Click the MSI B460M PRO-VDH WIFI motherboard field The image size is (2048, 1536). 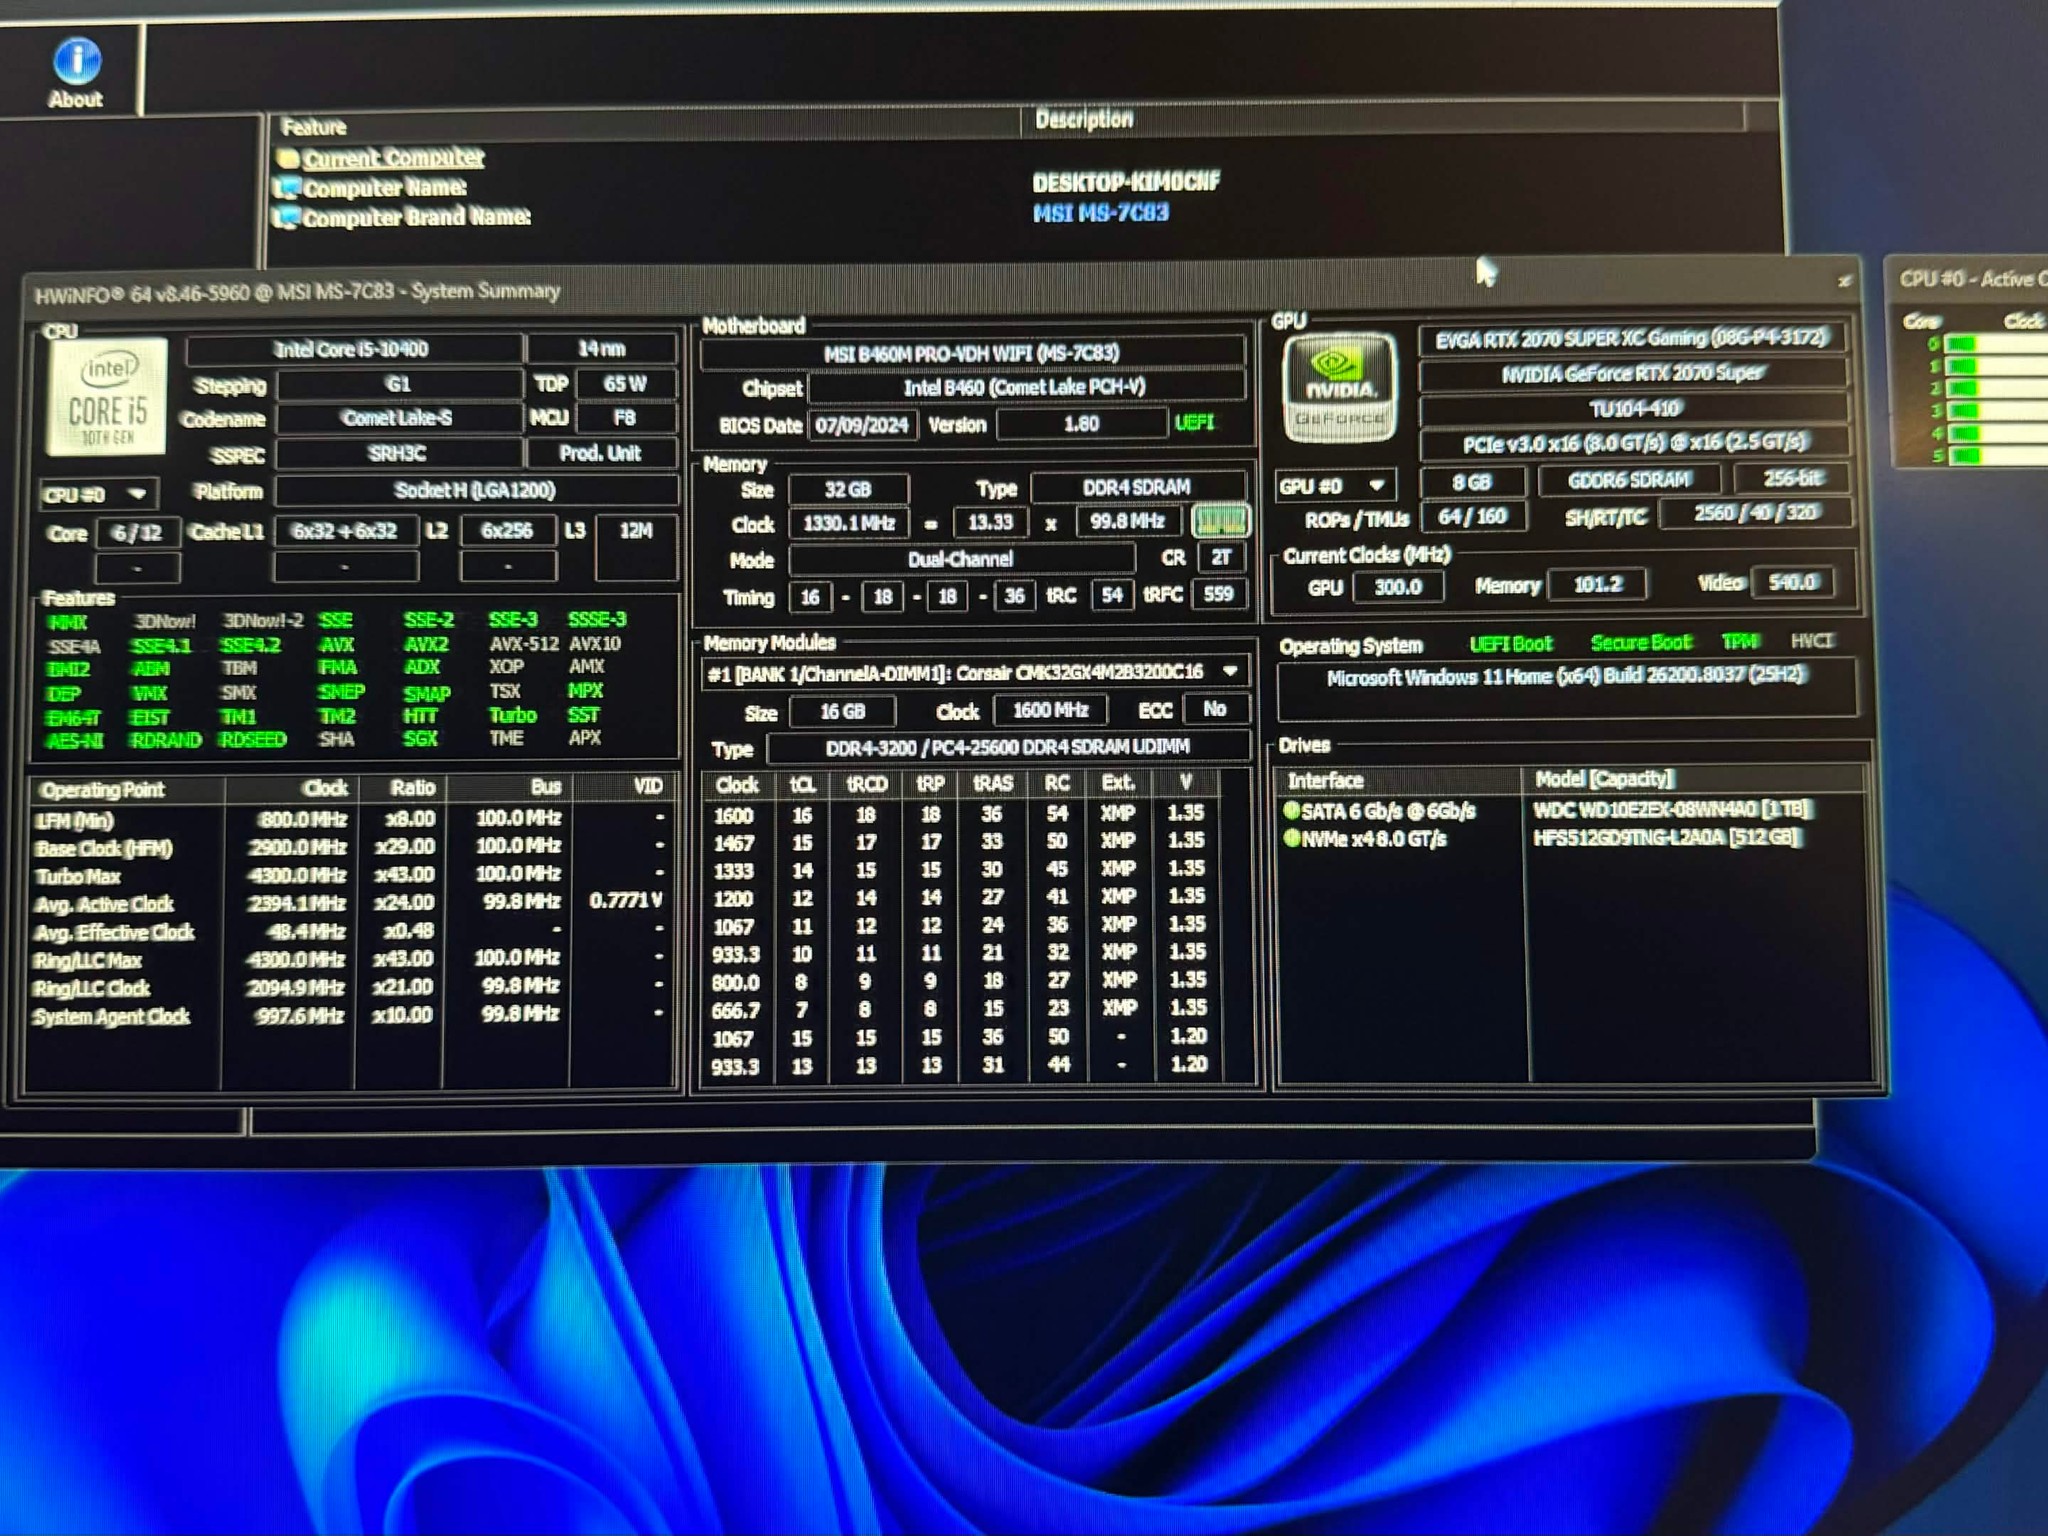(x=972, y=353)
